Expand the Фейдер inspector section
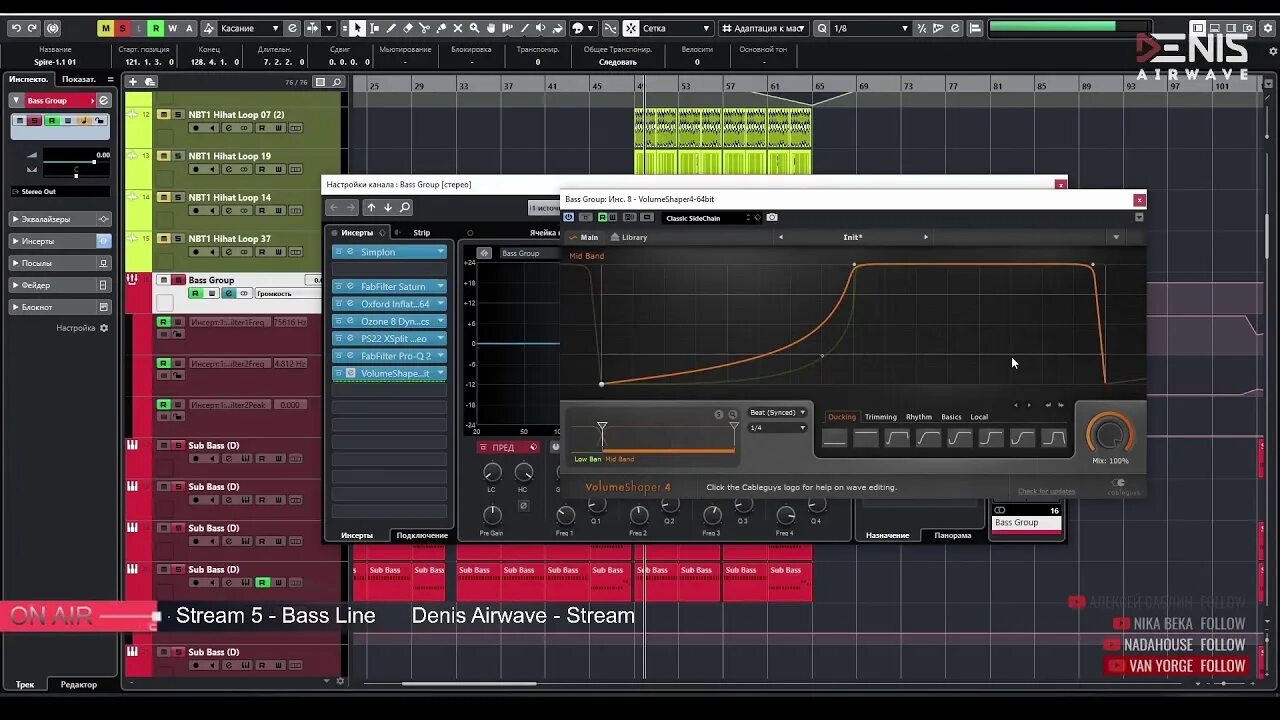This screenshot has height=720, width=1280. [x=61, y=285]
